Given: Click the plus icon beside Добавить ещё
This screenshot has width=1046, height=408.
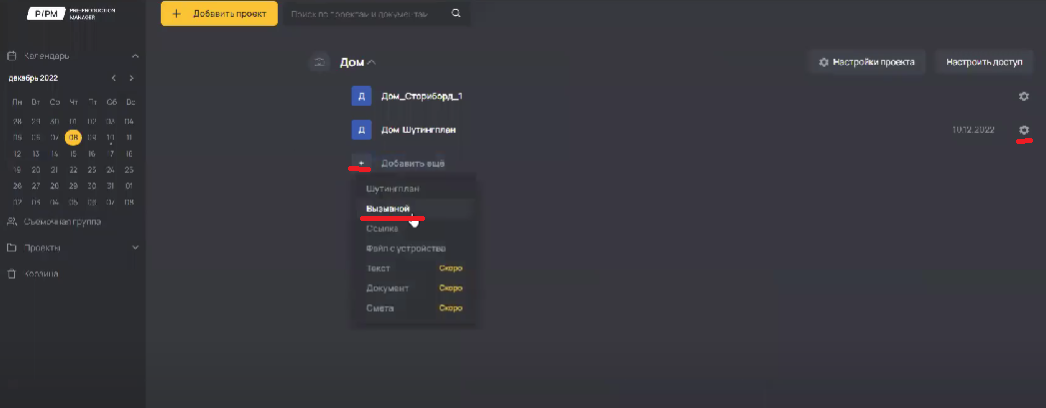Looking at the screenshot, I should (362, 163).
